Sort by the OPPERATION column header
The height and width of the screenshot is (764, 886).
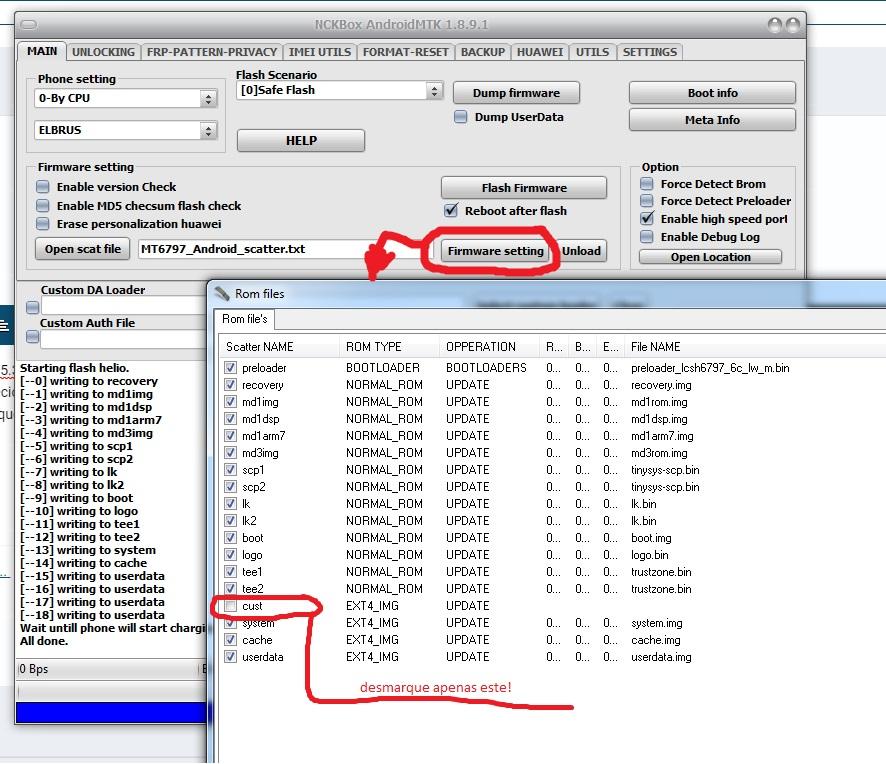click(x=490, y=346)
